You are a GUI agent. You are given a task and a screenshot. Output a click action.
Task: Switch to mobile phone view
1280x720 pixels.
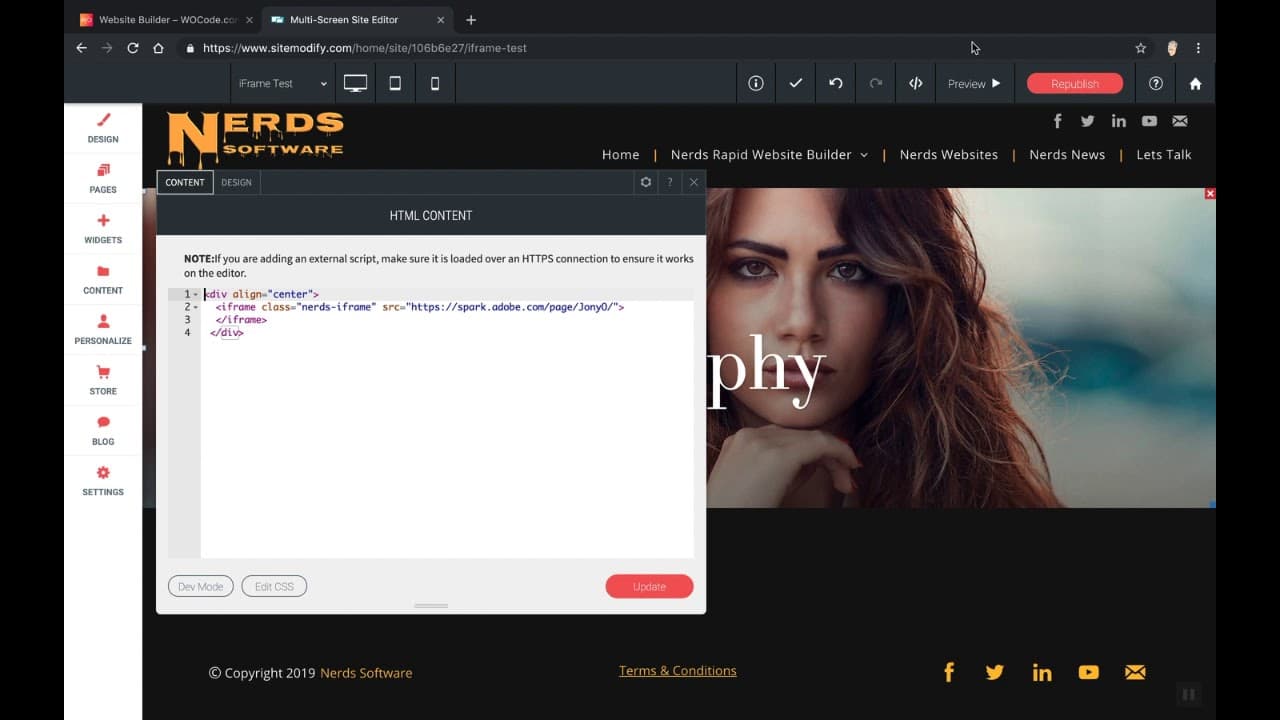(435, 84)
